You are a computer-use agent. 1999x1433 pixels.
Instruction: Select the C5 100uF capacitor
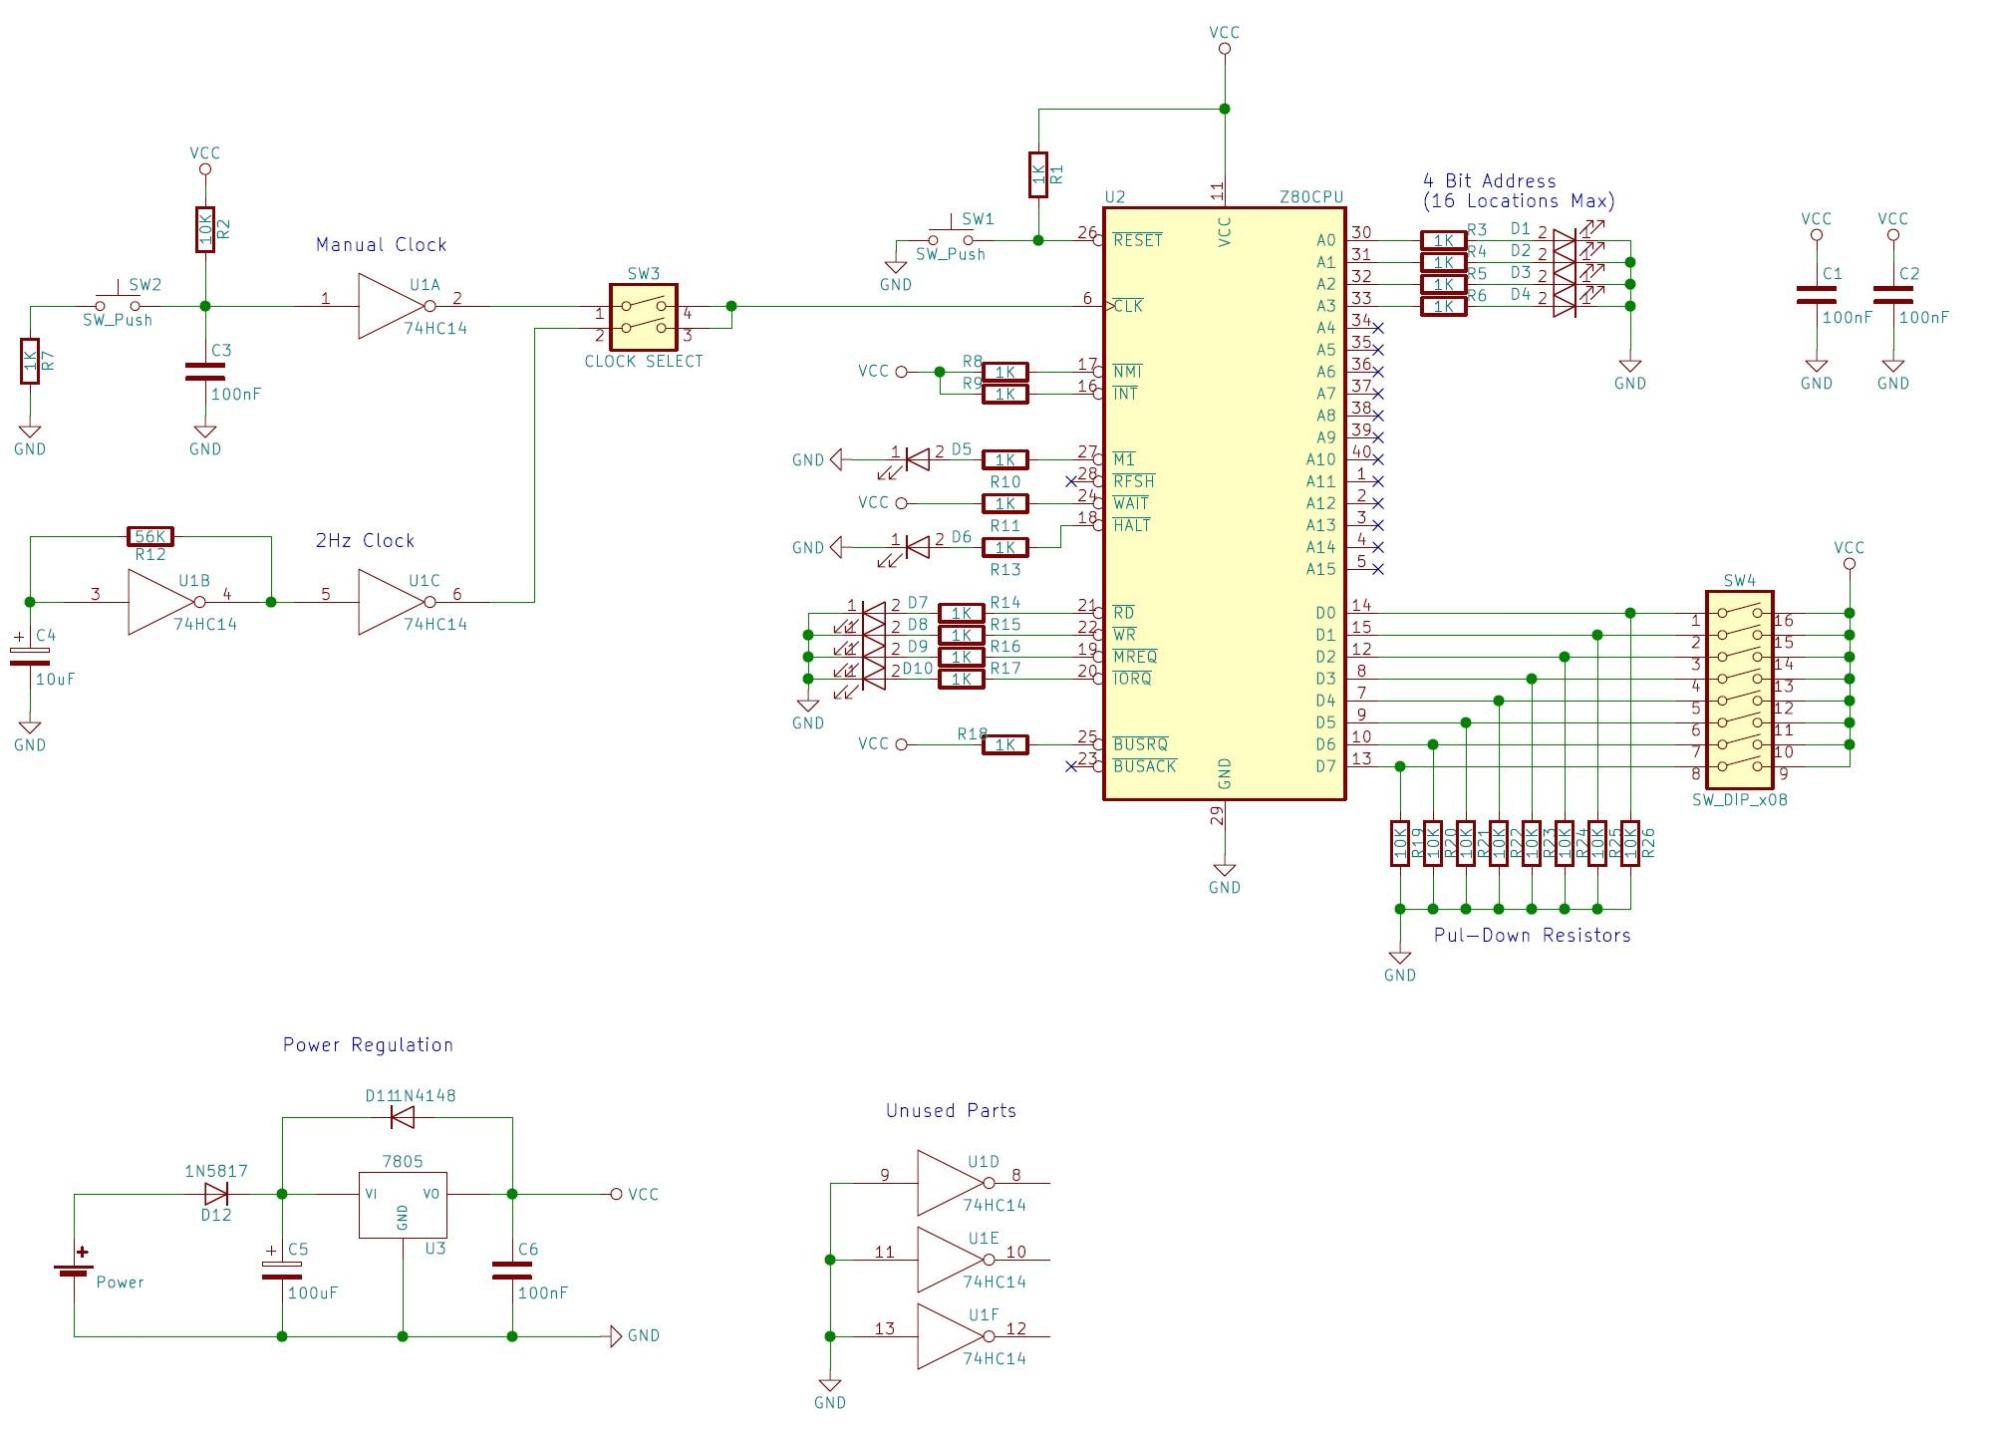click(281, 1270)
